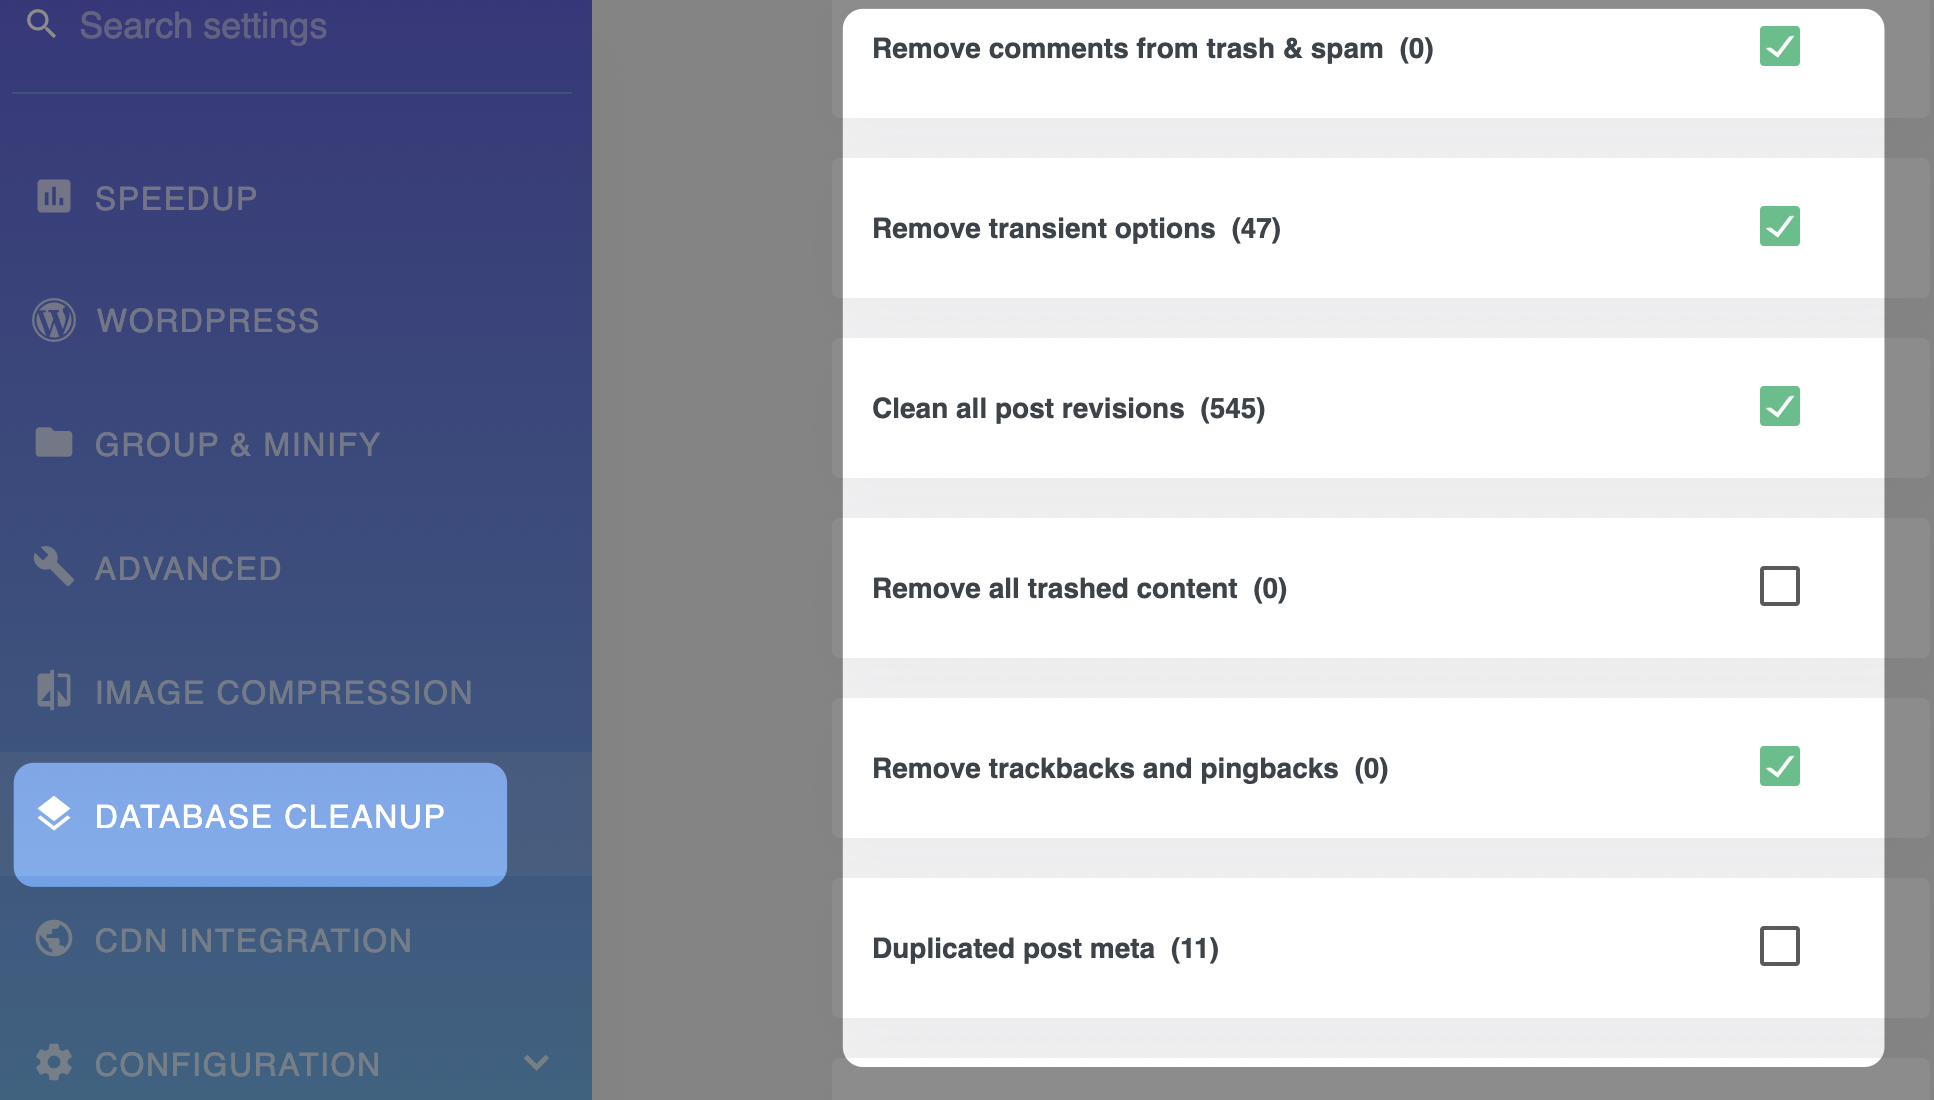Image resolution: width=1934 pixels, height=1100 pixels.
Task: Click the Image Compression icon
Action: (54, 690)
